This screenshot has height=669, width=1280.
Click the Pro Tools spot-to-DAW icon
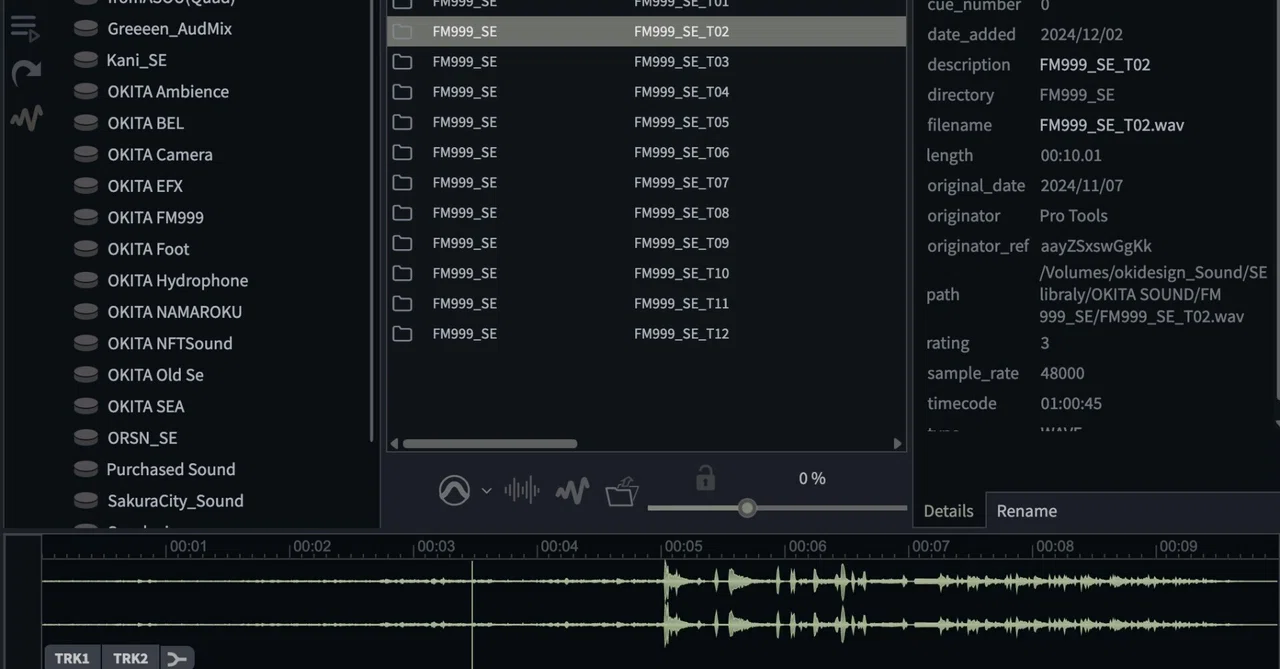pos(454,490)
